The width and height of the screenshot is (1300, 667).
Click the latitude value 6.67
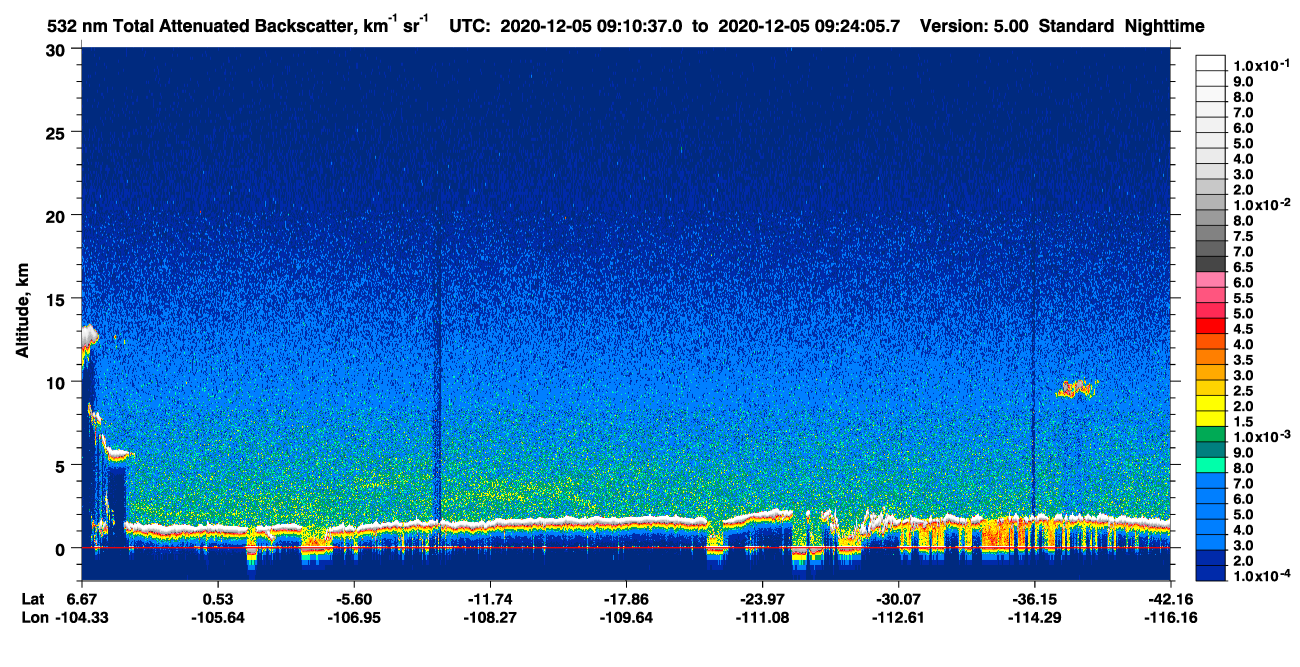[x=81, y=598]
